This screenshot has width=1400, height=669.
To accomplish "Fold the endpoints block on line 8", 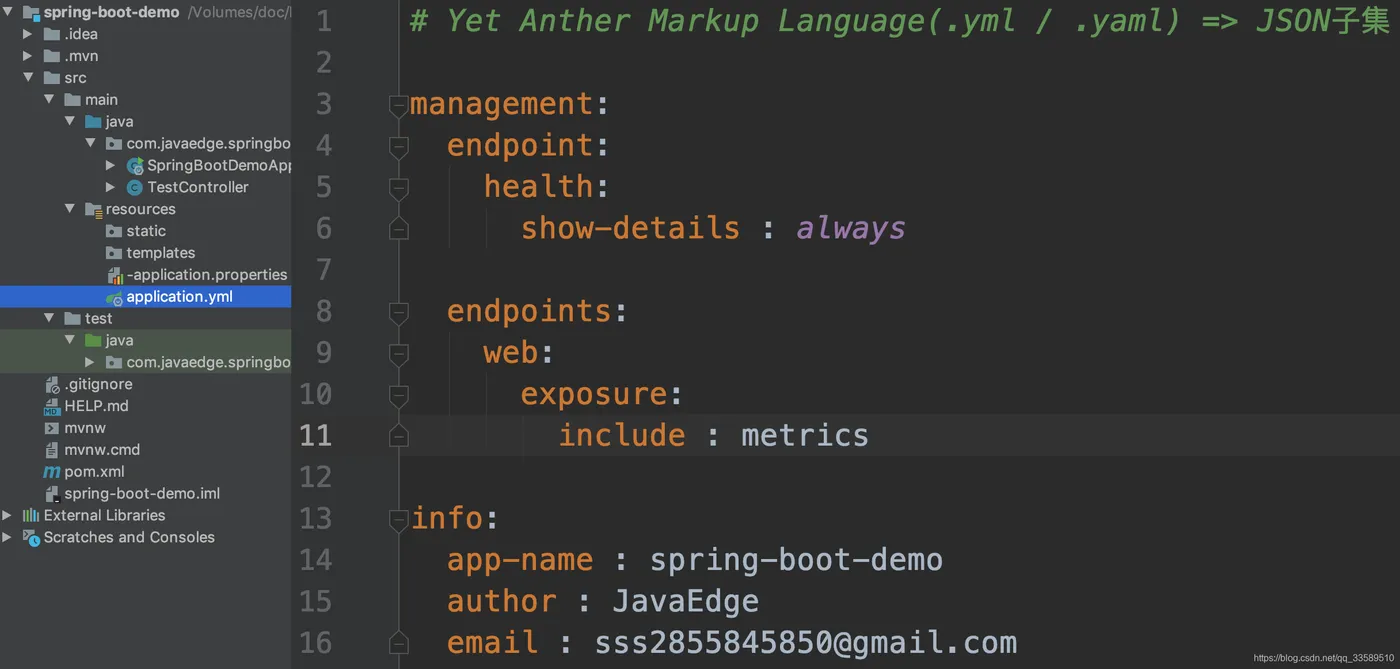I will 398,312.
